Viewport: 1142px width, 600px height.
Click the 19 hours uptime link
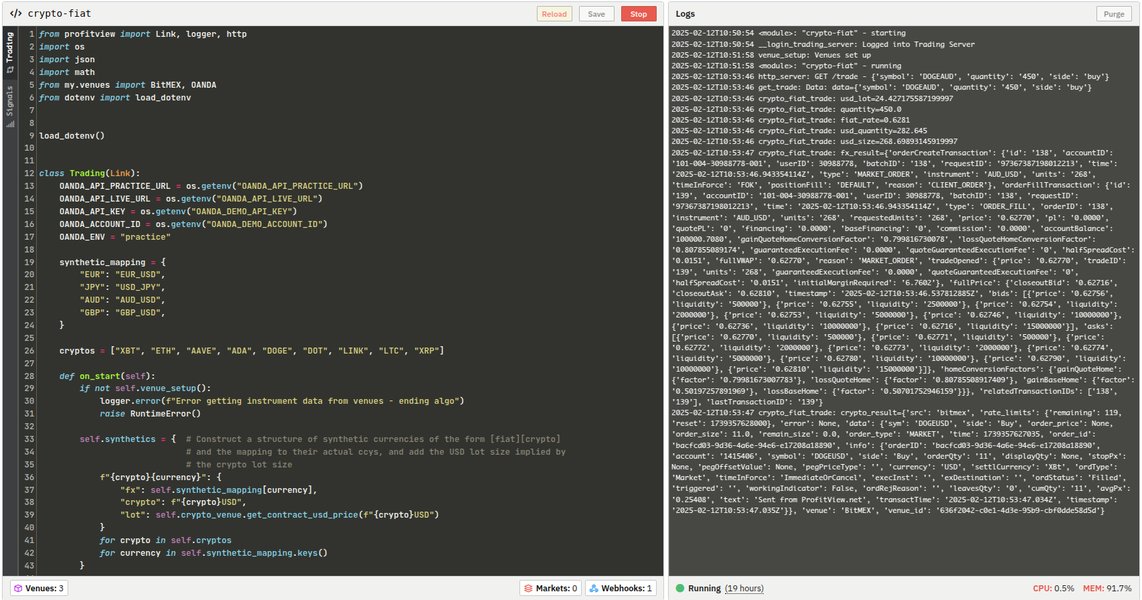tap(744, 588)
